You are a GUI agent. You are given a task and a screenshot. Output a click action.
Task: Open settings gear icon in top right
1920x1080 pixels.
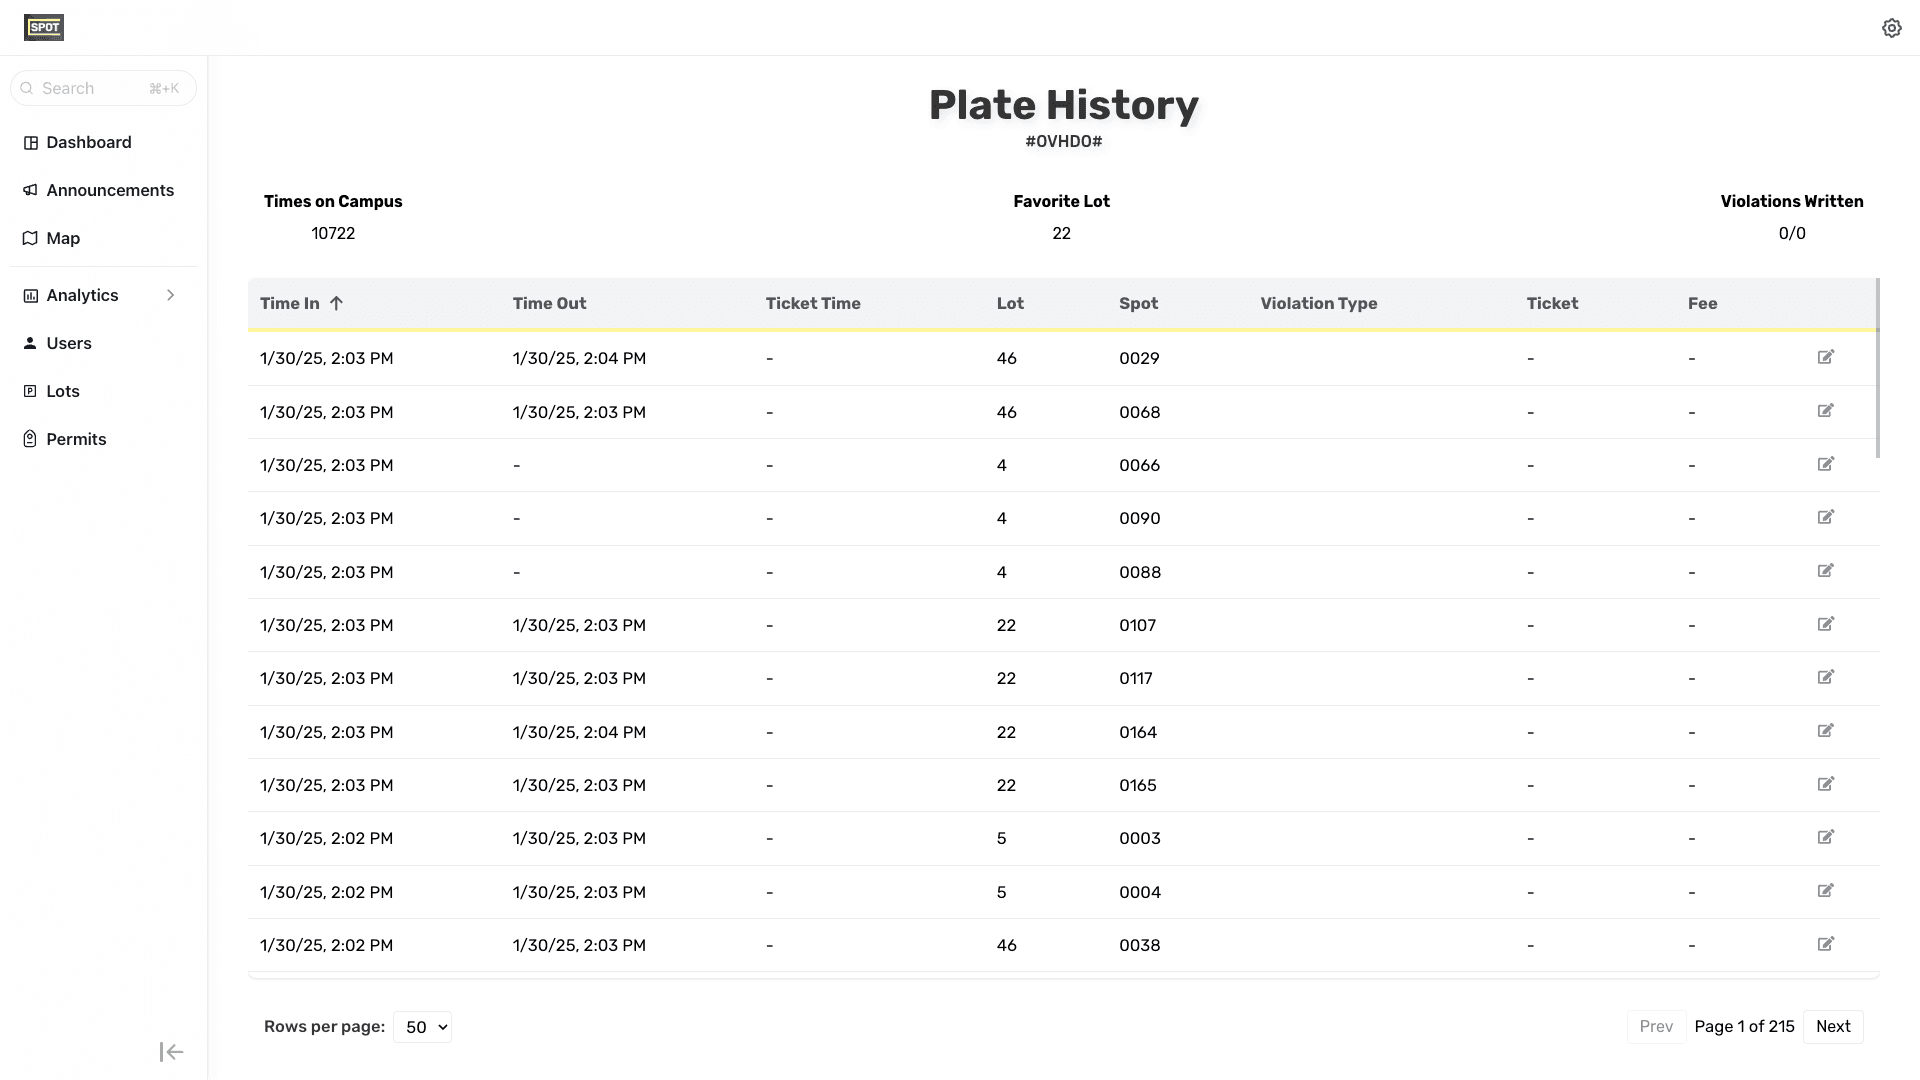coord(1891,28)
